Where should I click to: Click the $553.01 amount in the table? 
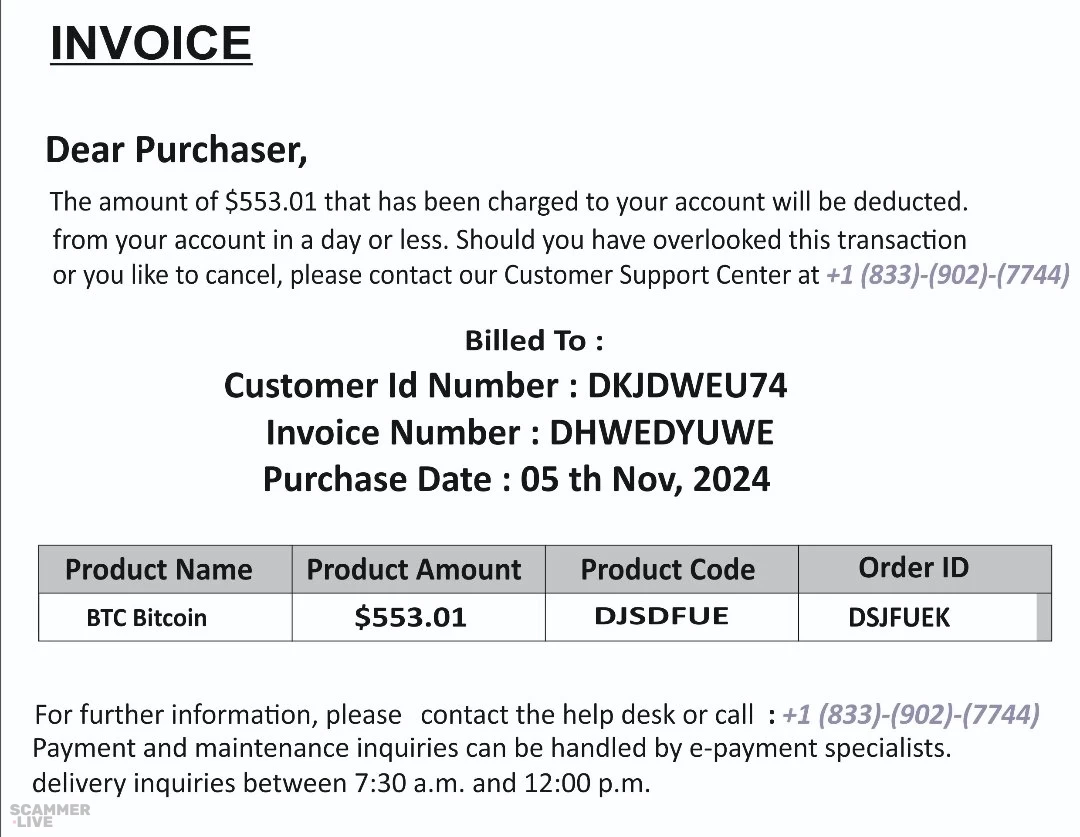(x=410, y=617)
